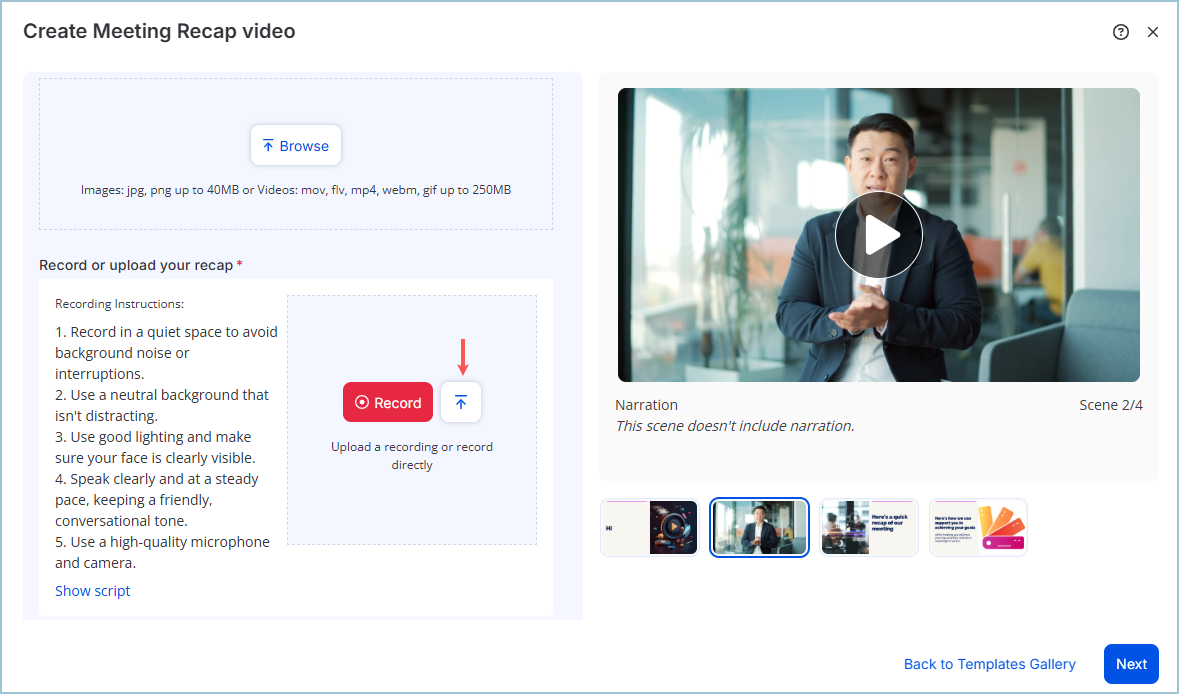Click the red arrow pointing at upload
Image resolution: width=1179 pixels, height=694 pixels.
click(462, 356)
